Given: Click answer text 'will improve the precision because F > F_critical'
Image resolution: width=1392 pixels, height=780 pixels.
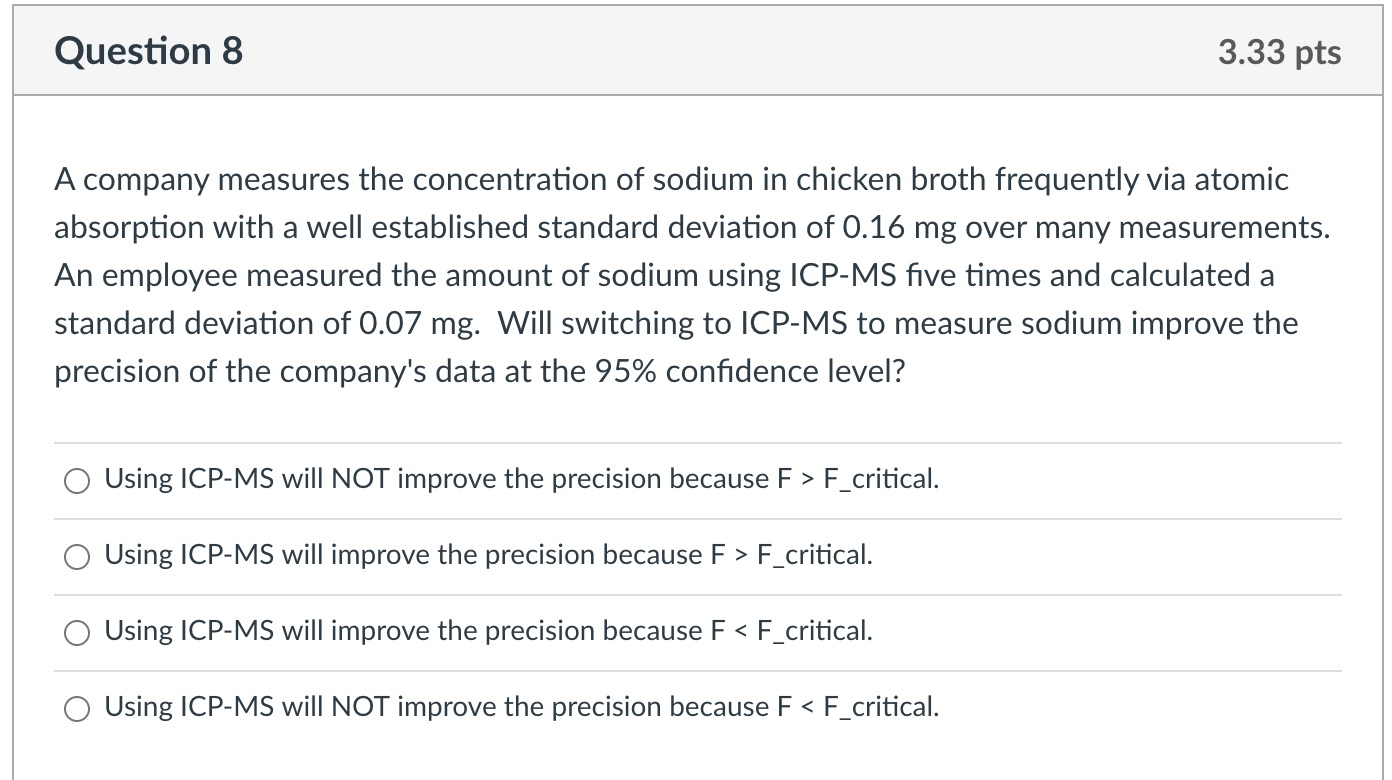Looking at the screenshot, I should pos(488,555).
